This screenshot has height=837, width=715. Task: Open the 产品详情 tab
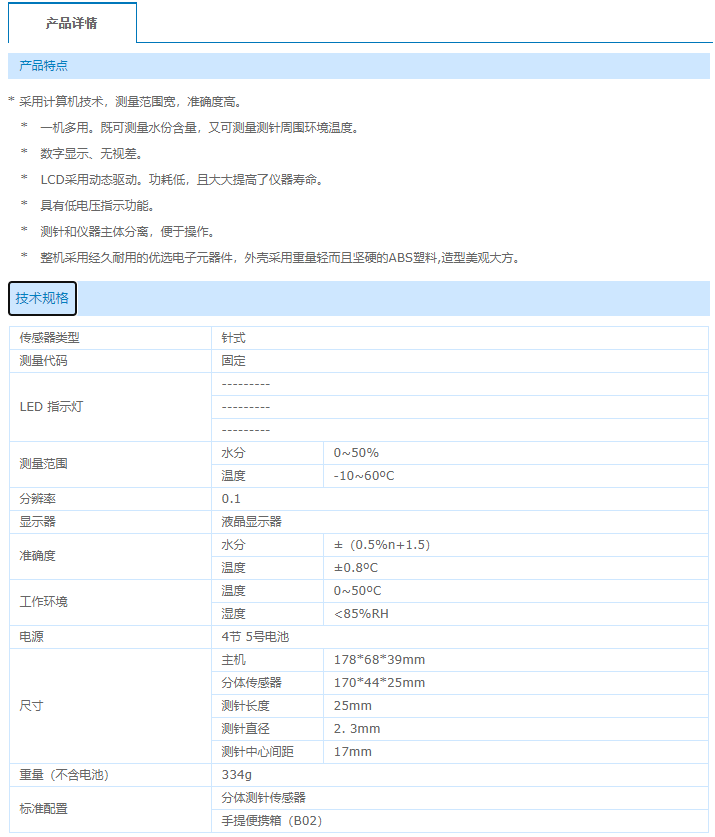72,23
